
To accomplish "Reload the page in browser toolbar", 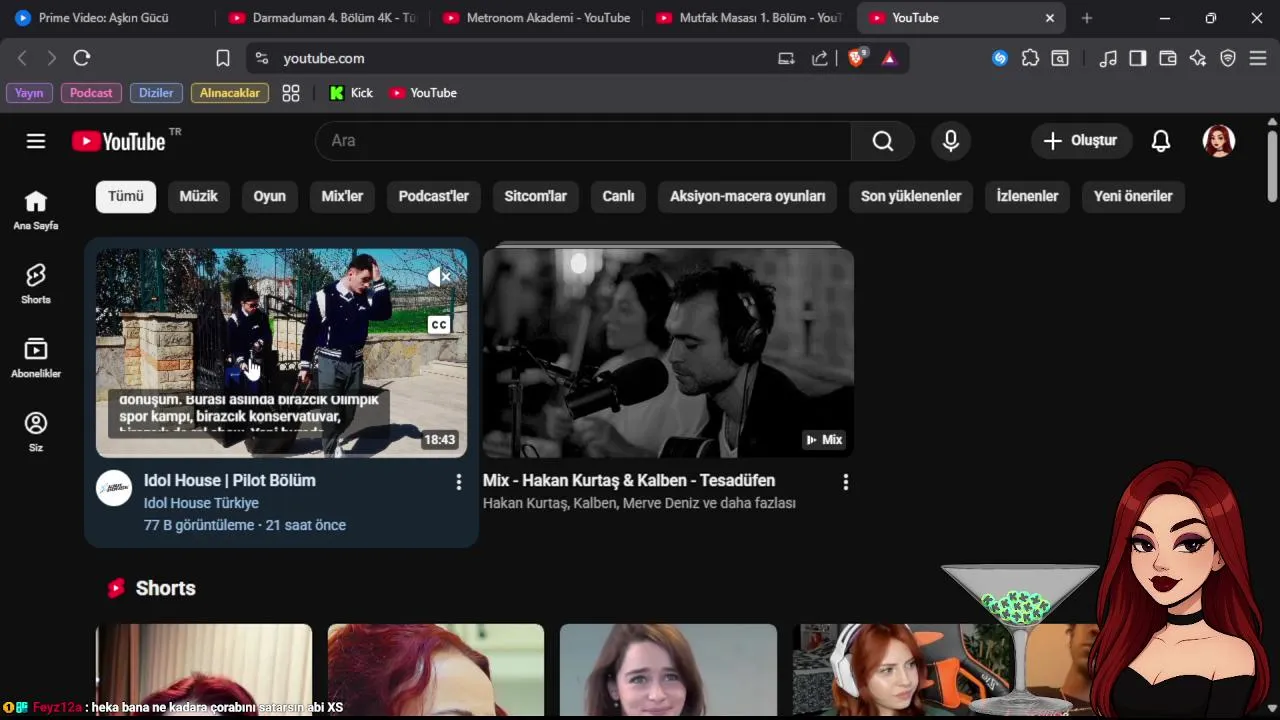I will [x=82, y=58].
